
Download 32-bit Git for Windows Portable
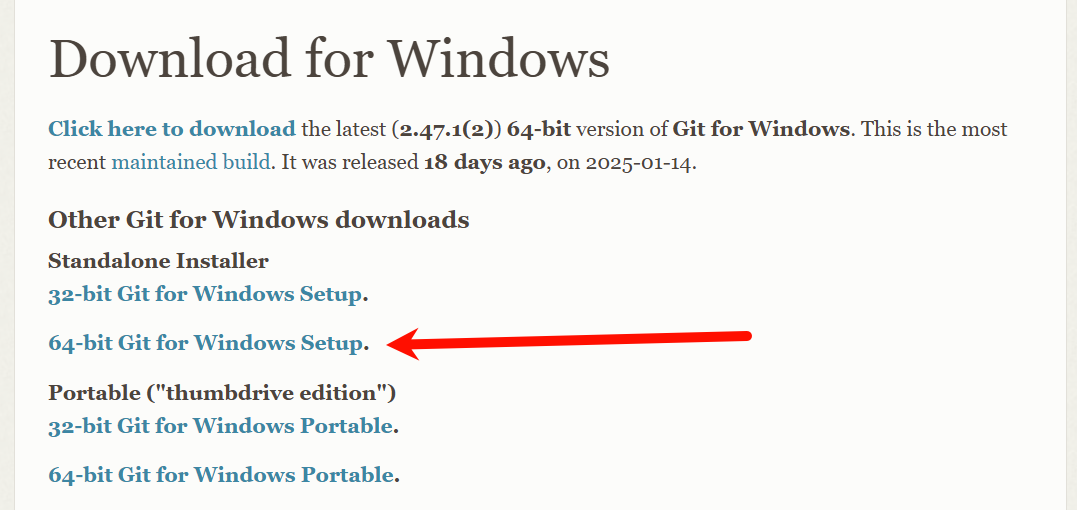click(x=220, y=426)
